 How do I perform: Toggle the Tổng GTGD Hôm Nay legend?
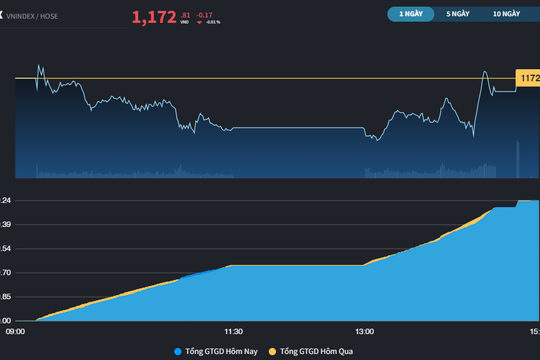tap(216, 351)
